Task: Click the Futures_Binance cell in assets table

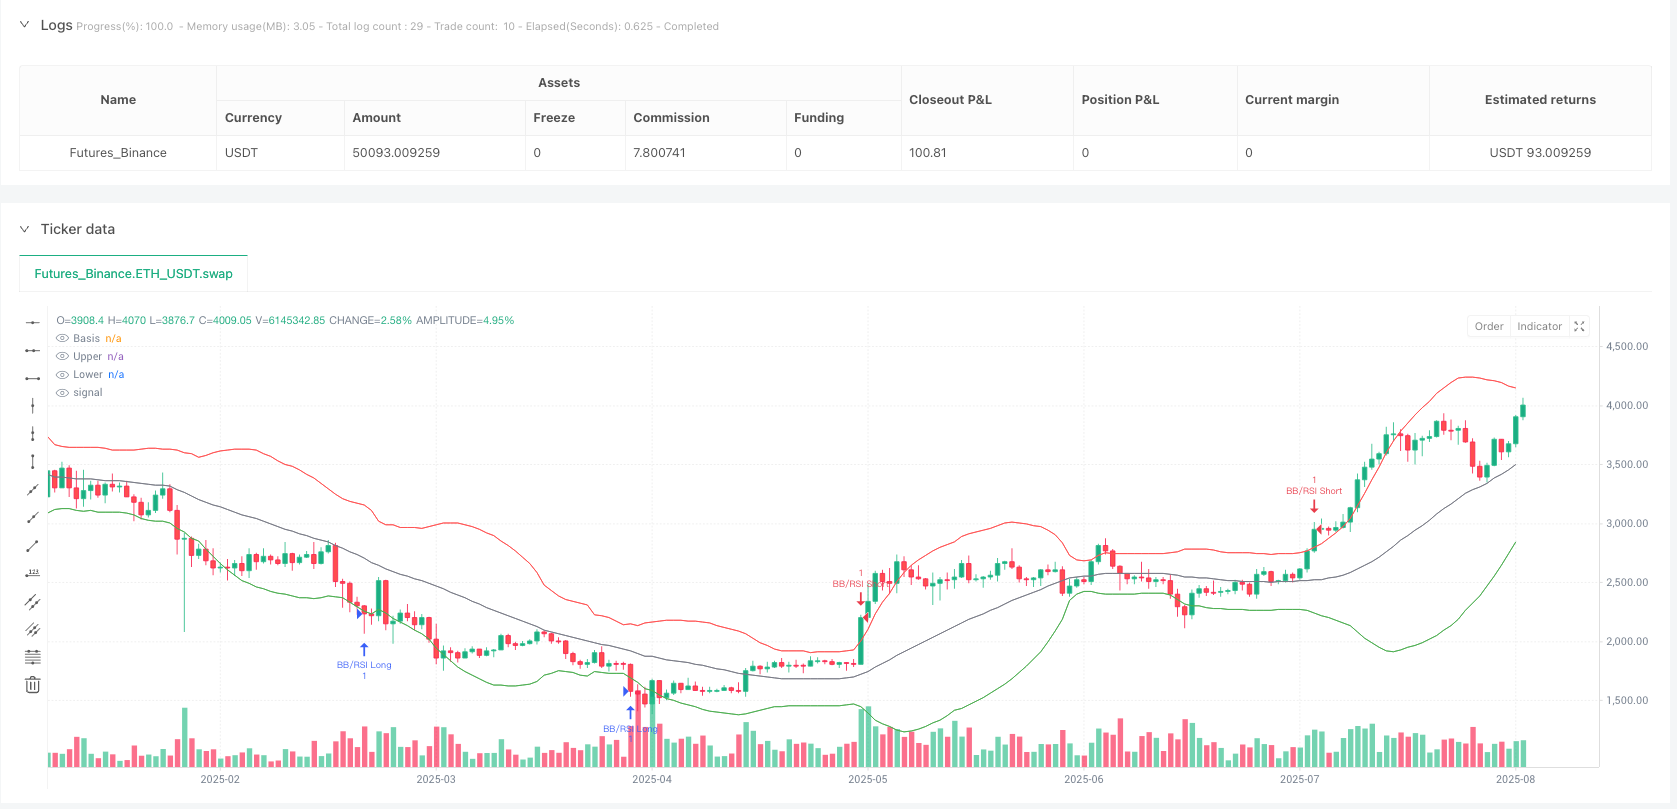Action: [x=118, y=153]
